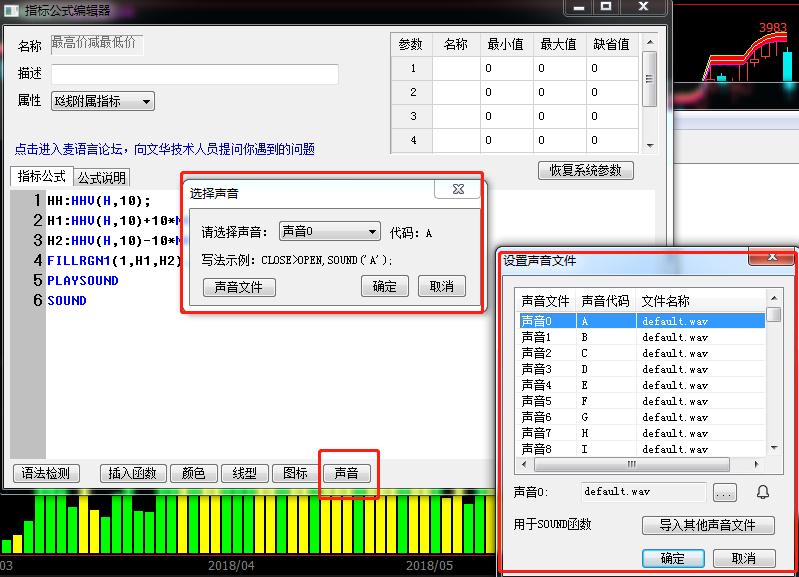Select the 声音3 row in the sound list
The image size is (799, 577).
pyautogui.click(x=536, y=369)
